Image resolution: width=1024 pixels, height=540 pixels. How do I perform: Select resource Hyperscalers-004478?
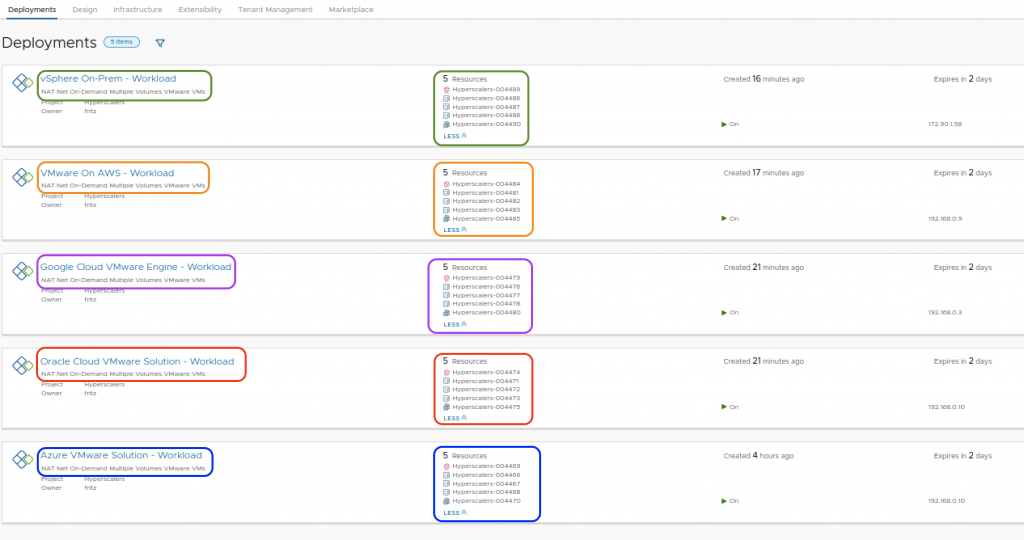(x=487, y=304)
